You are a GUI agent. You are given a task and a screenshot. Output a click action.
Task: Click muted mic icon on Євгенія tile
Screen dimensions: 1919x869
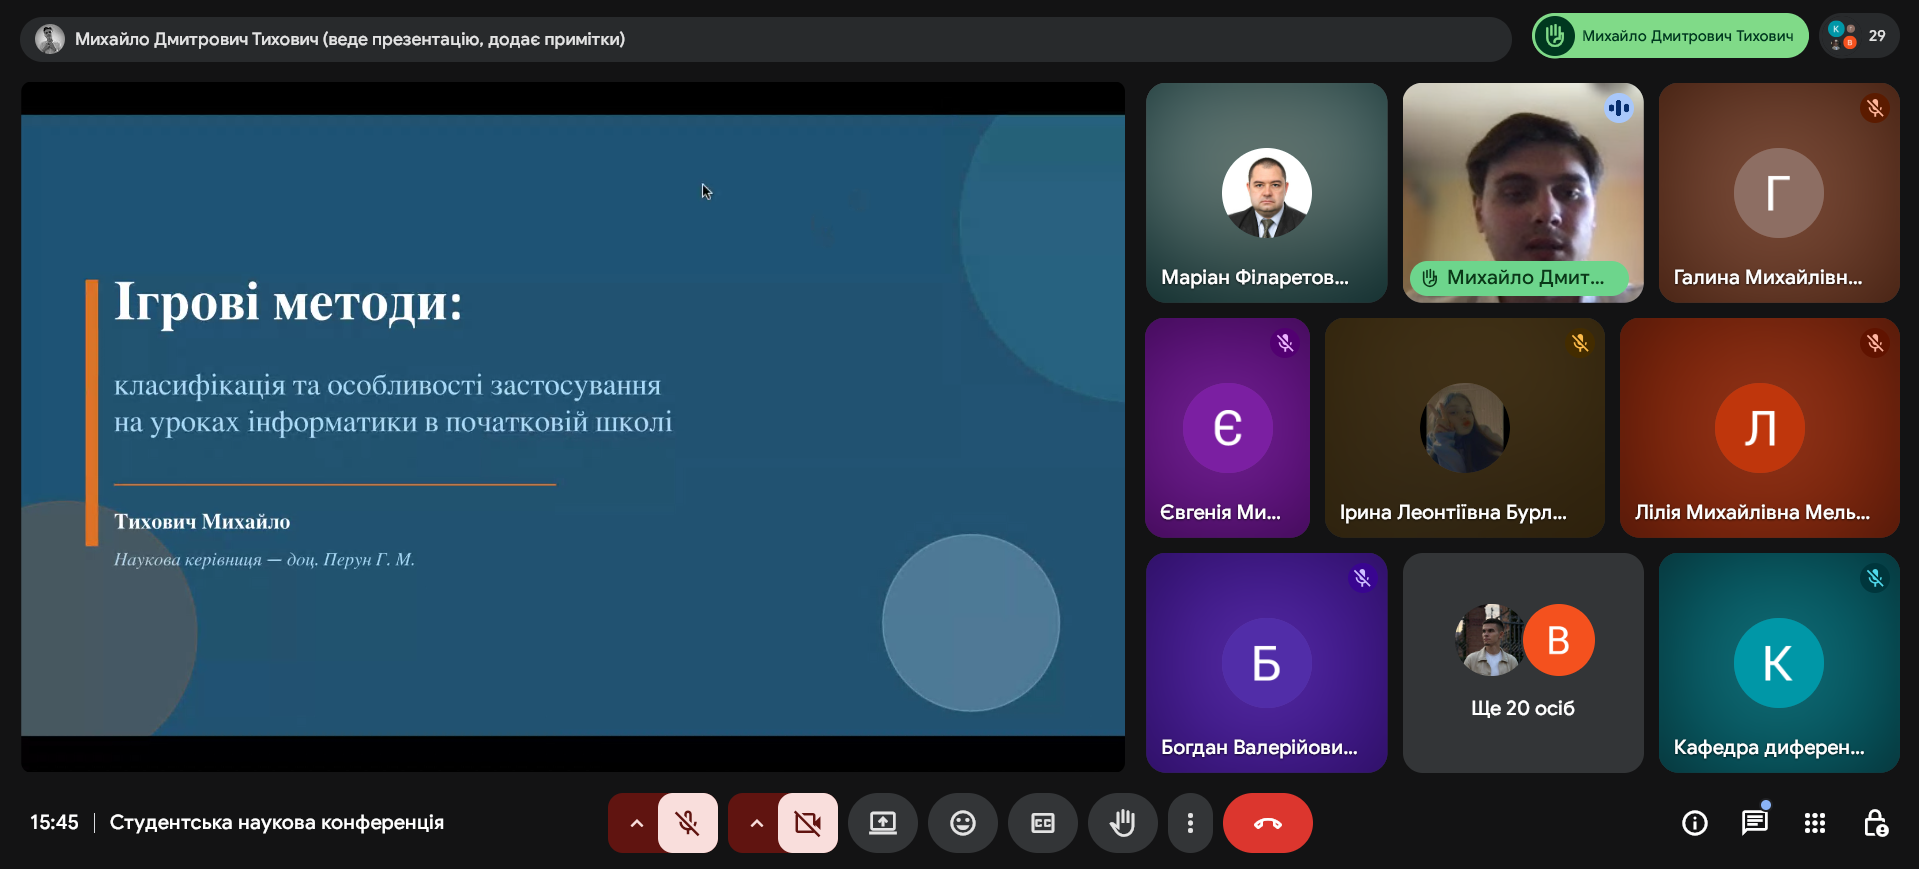pos(1285,343)
